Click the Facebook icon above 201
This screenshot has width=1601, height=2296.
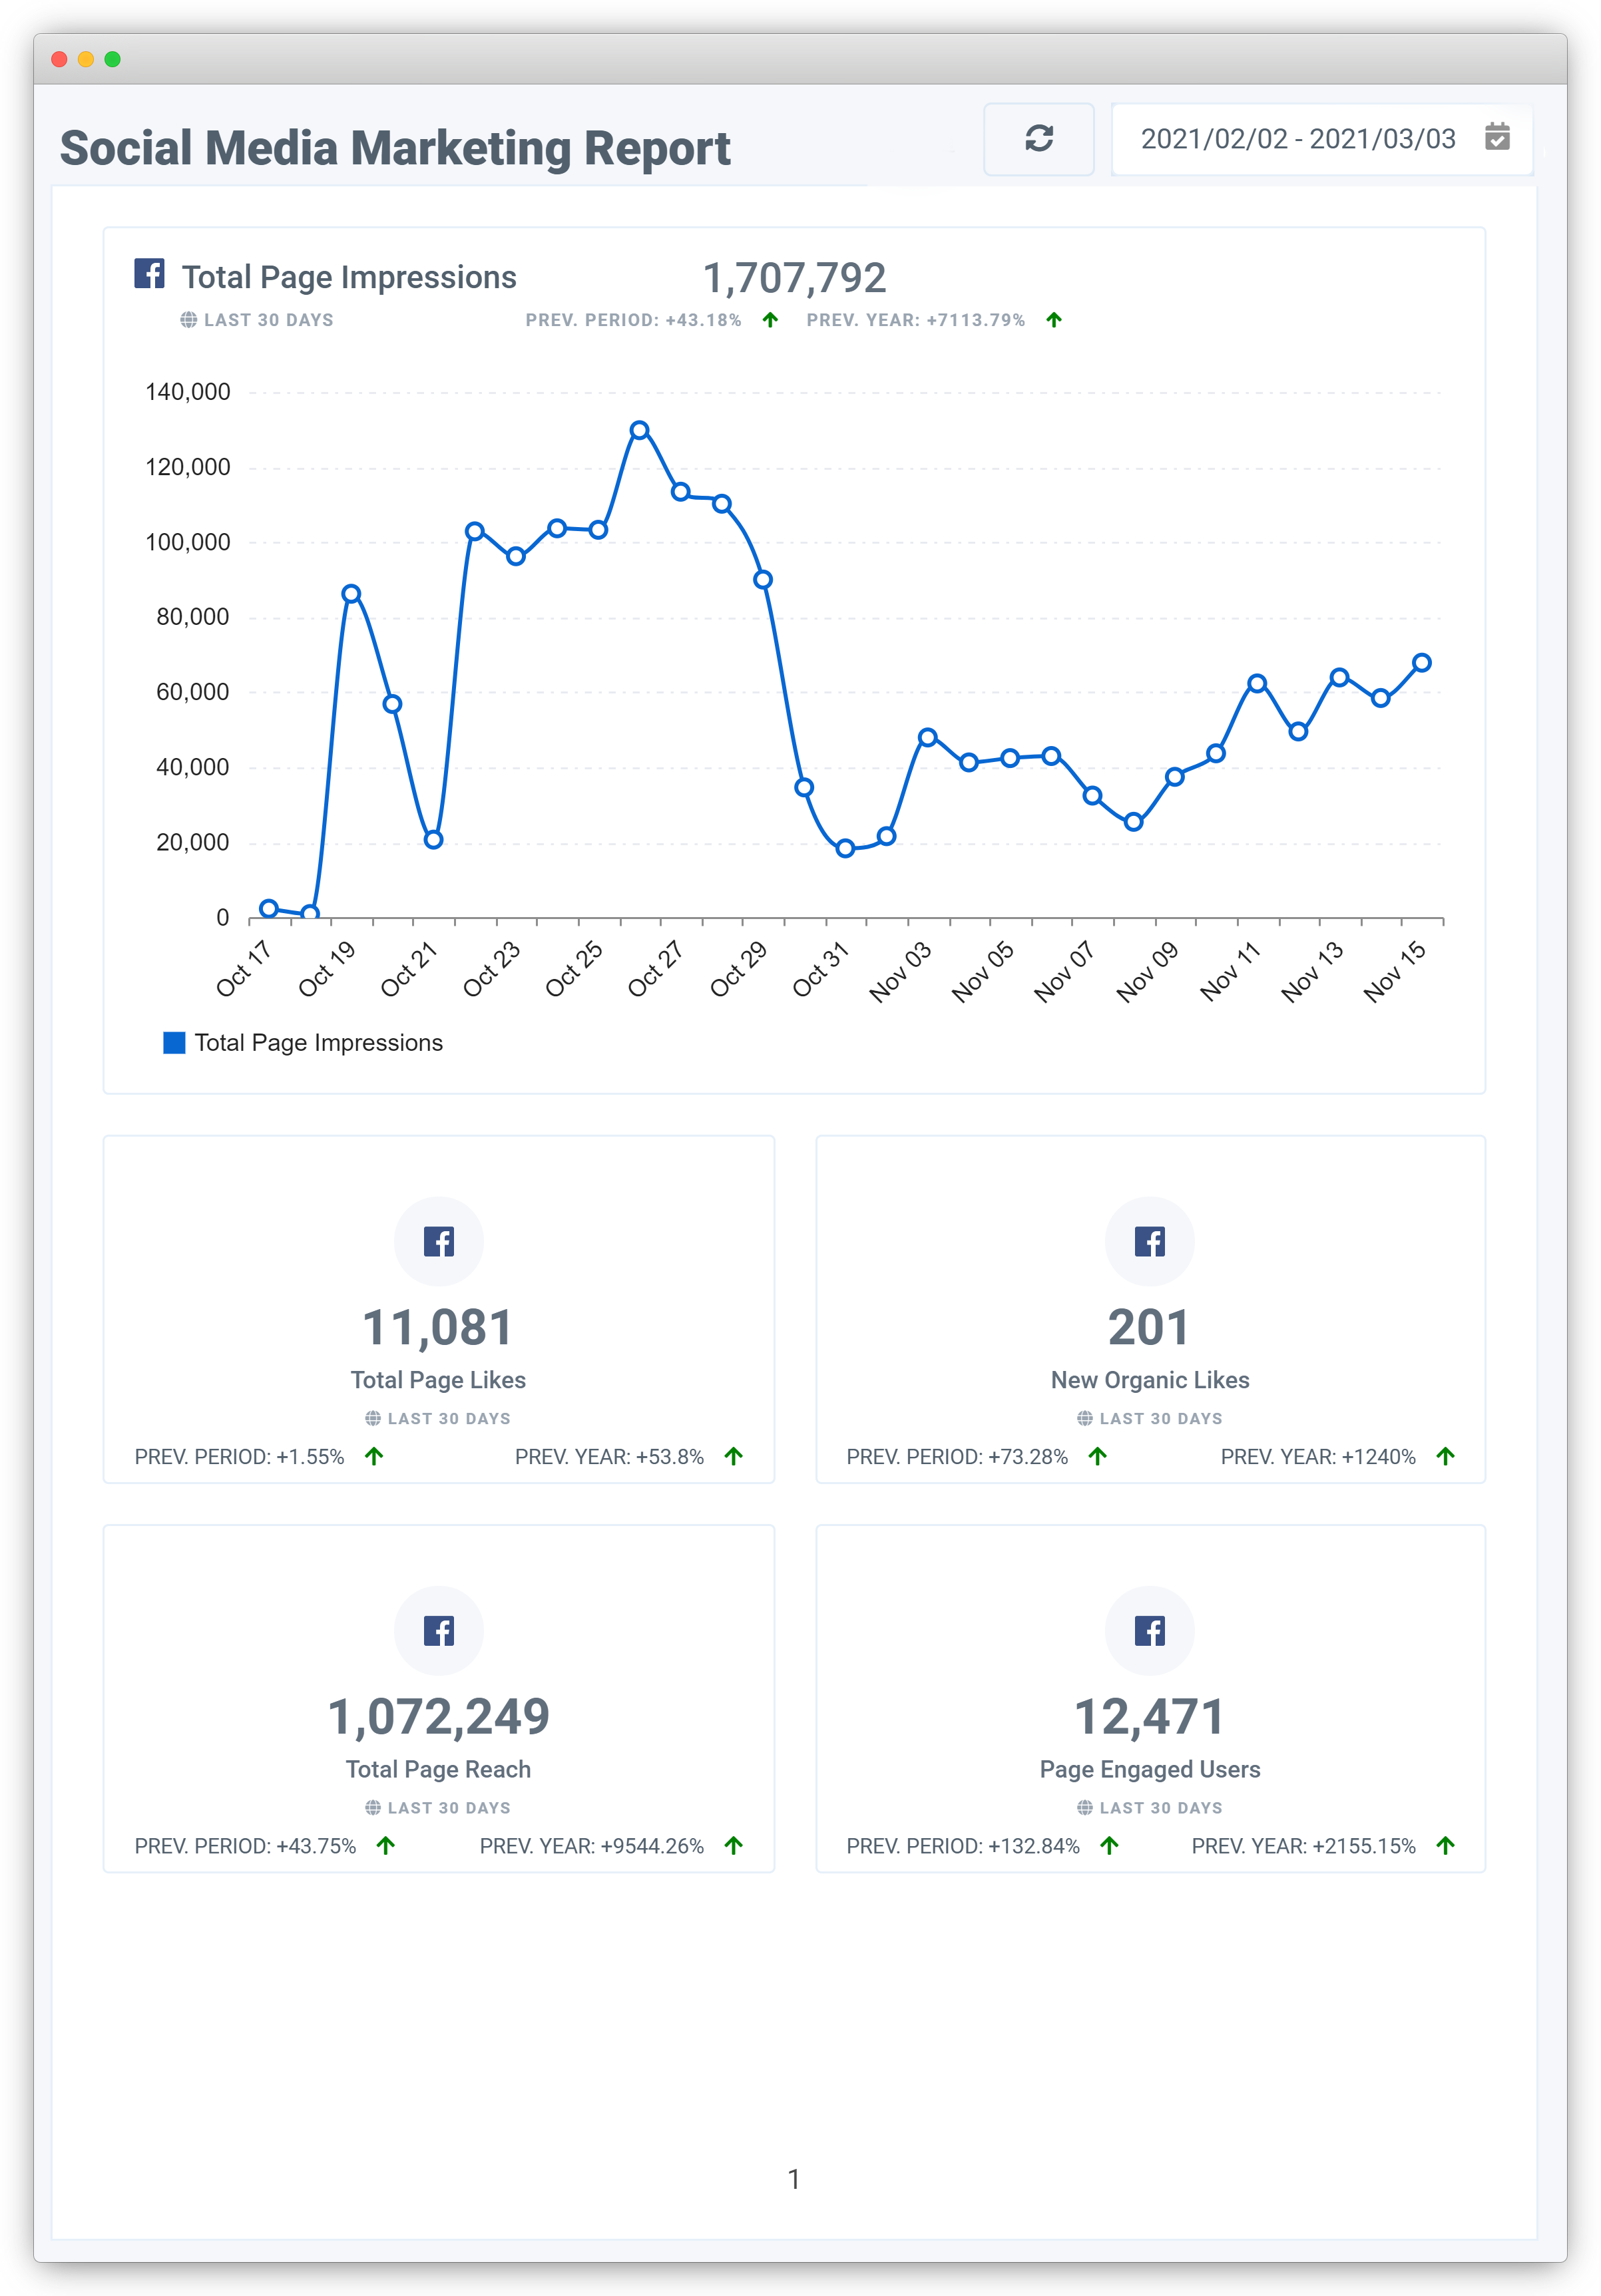[1150, 1241]
